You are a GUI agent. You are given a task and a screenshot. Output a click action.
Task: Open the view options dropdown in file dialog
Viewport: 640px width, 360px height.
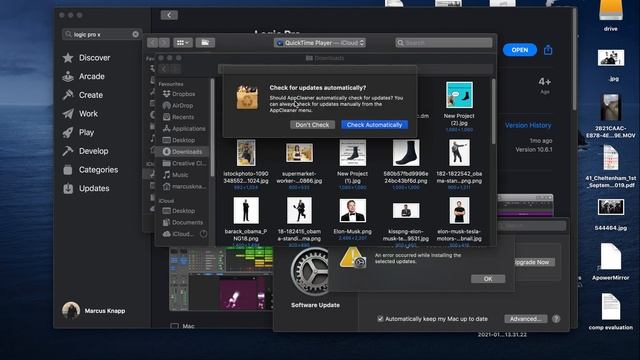pyautogui.click(x=182, y=42)
